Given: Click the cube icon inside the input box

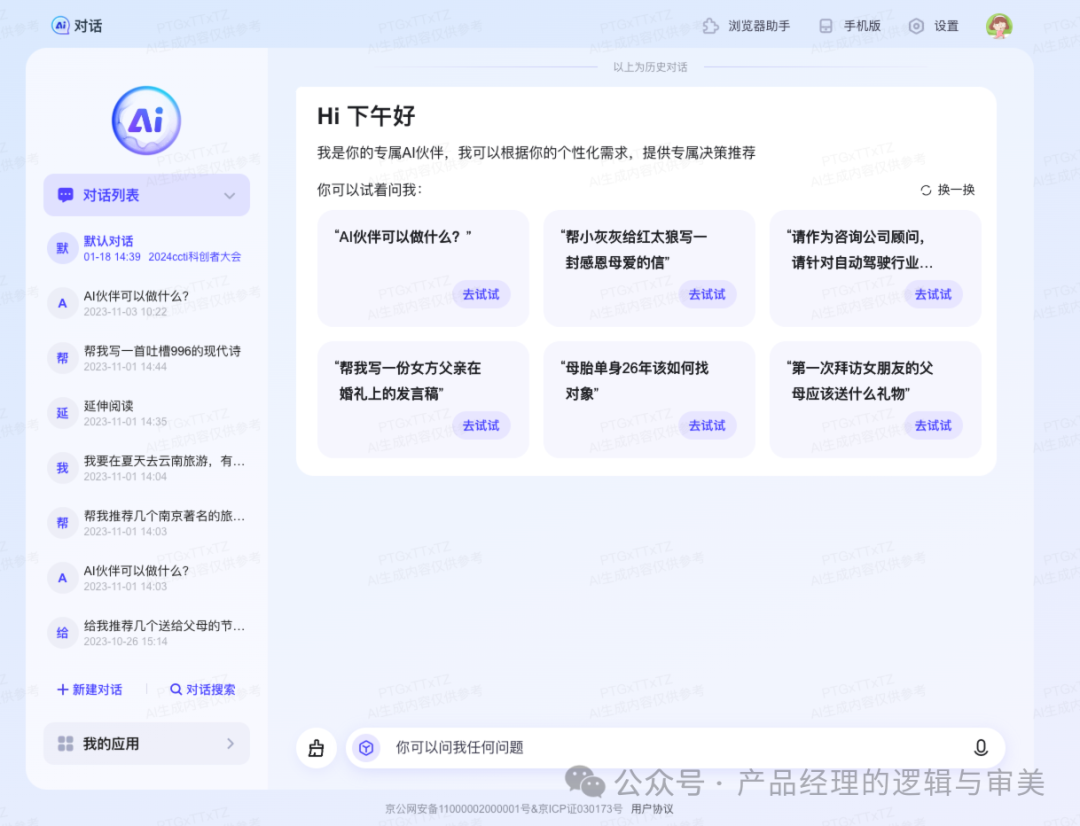Looking at the screenshot, I should pyautogui.click(x=366, y=747).
